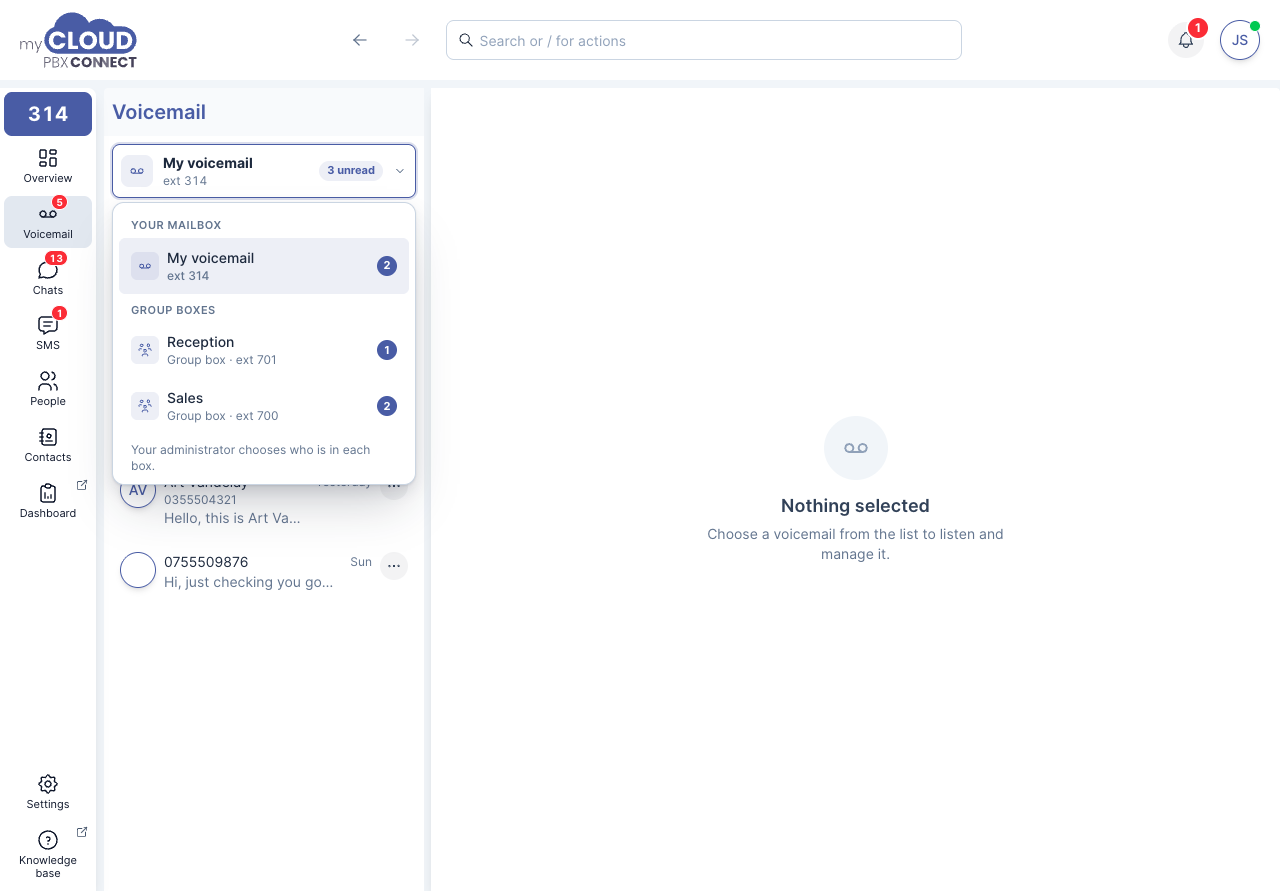This screenshot has width=1280, height=891.
Task: Select My voicemail ext 314 mailbox option
Action: [x=264, y=266]
